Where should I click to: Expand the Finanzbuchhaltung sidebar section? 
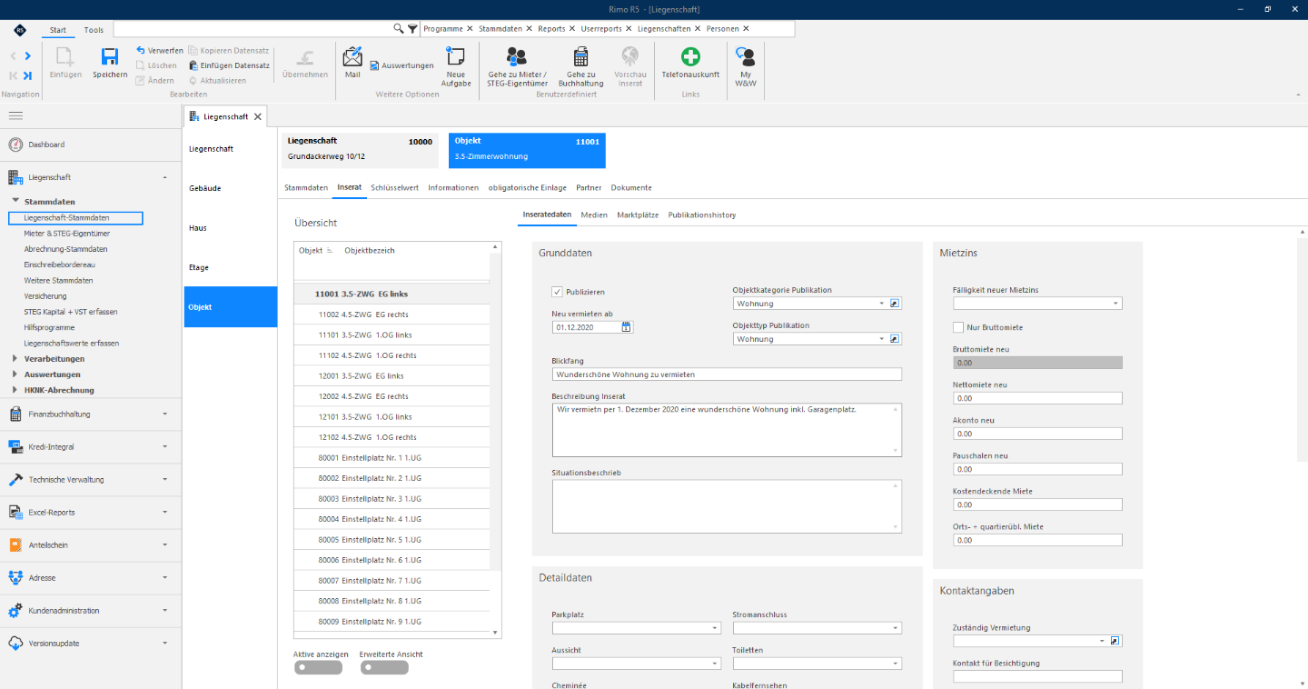click(90, 413)
